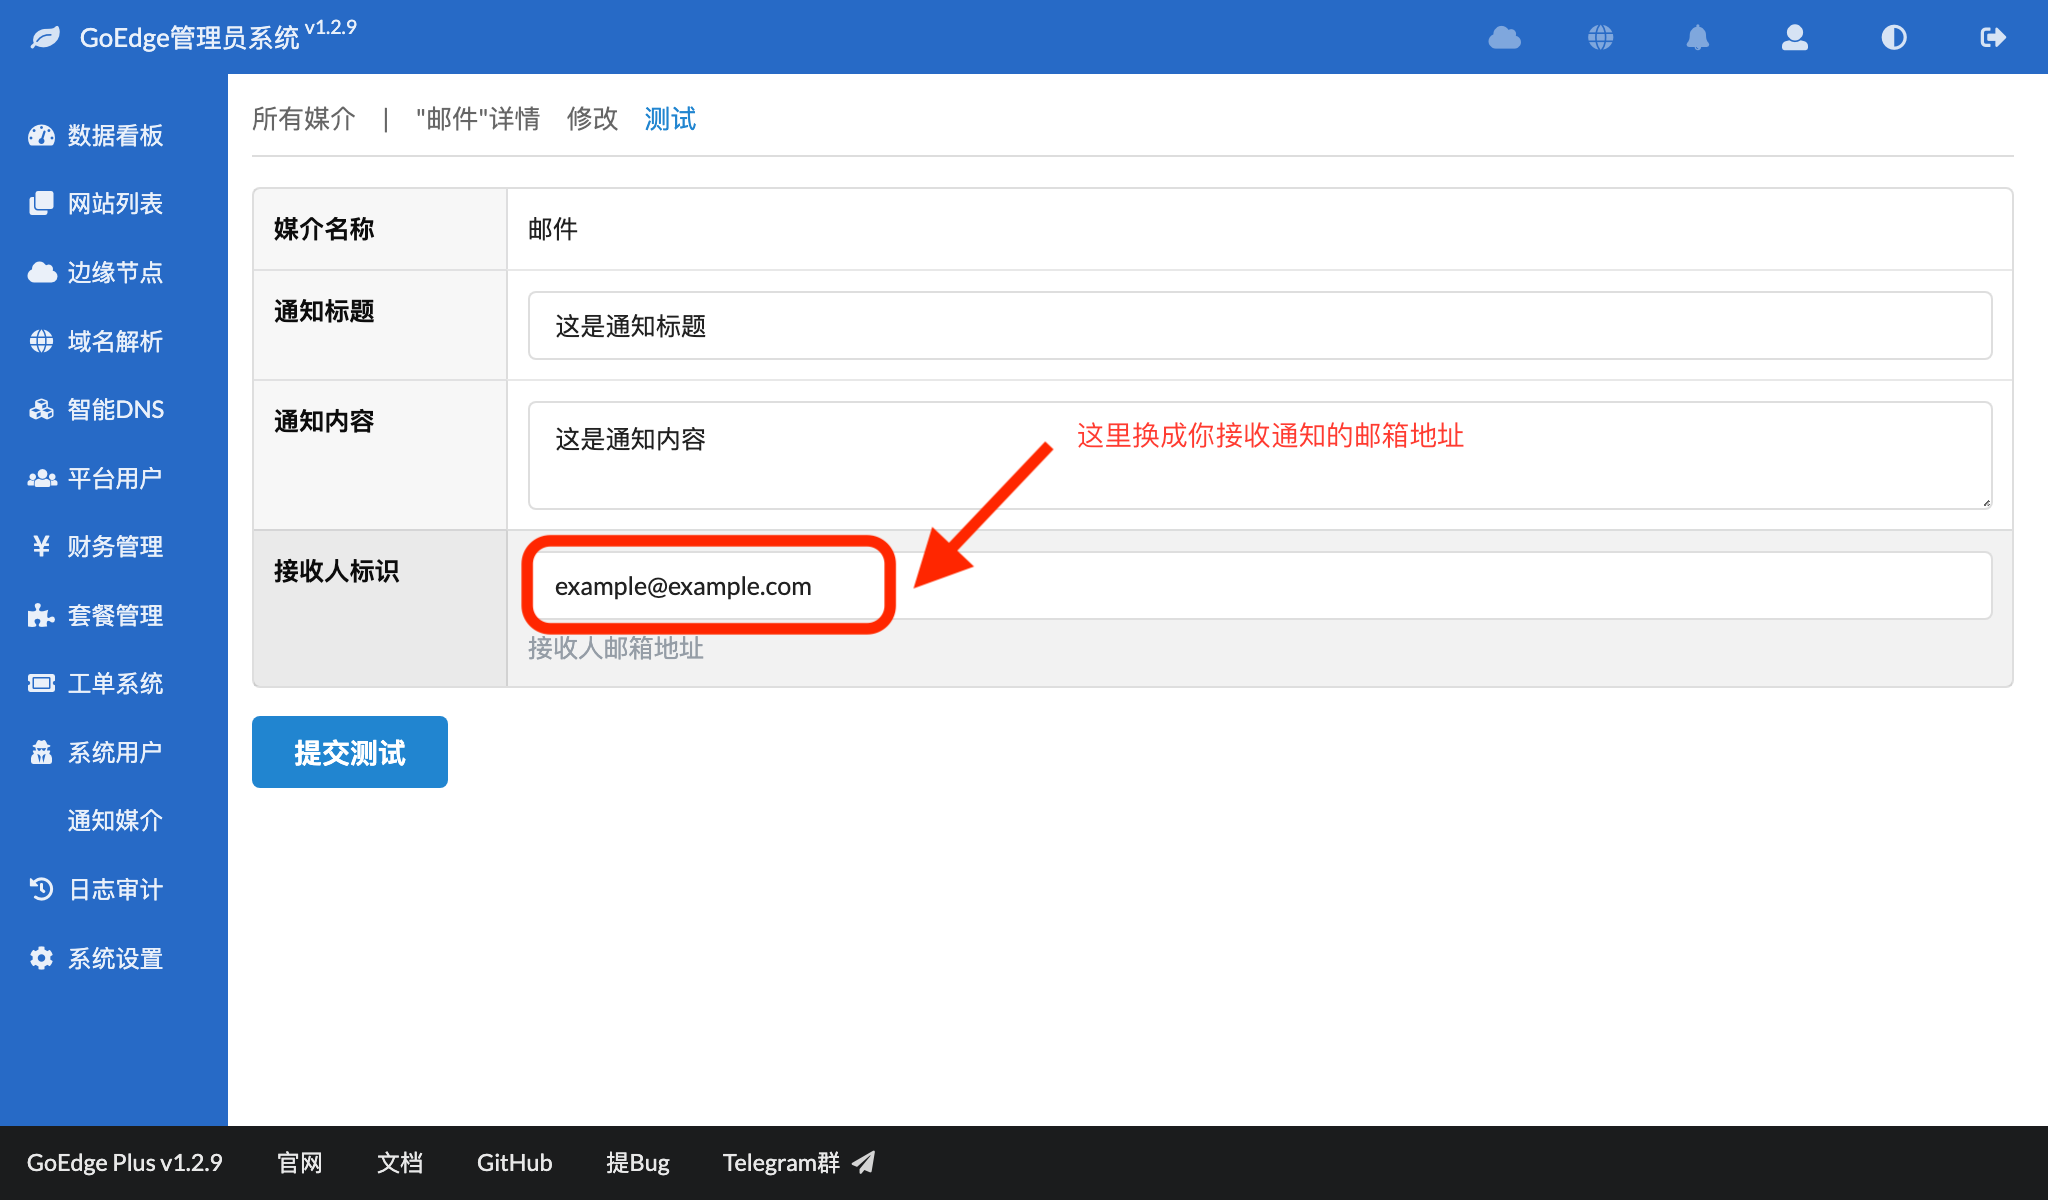Click the 日志审计 history icon
The width and height of the screenshot is (2048, 1200).
(x=41, y=889)
